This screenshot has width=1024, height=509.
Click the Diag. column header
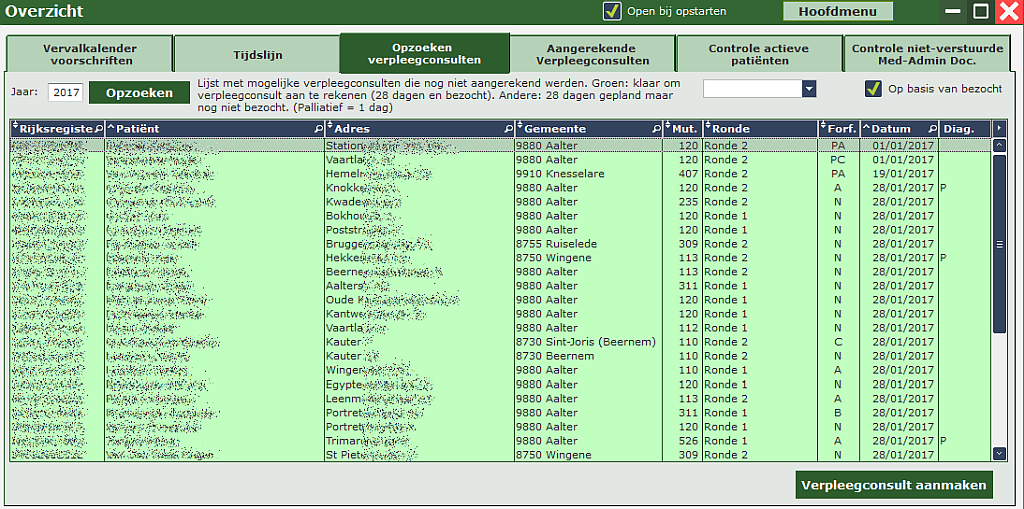(965, 128)
